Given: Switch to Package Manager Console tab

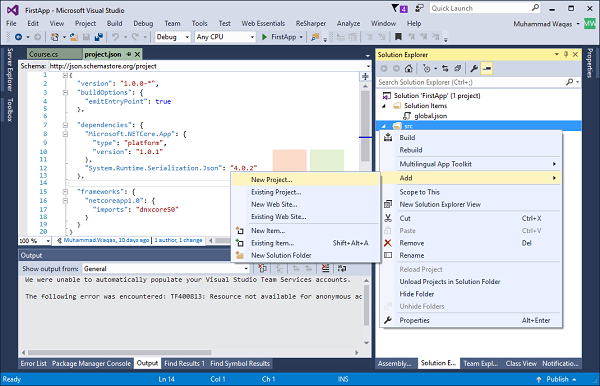Looking at the screenshot, I should click(91, 363).
